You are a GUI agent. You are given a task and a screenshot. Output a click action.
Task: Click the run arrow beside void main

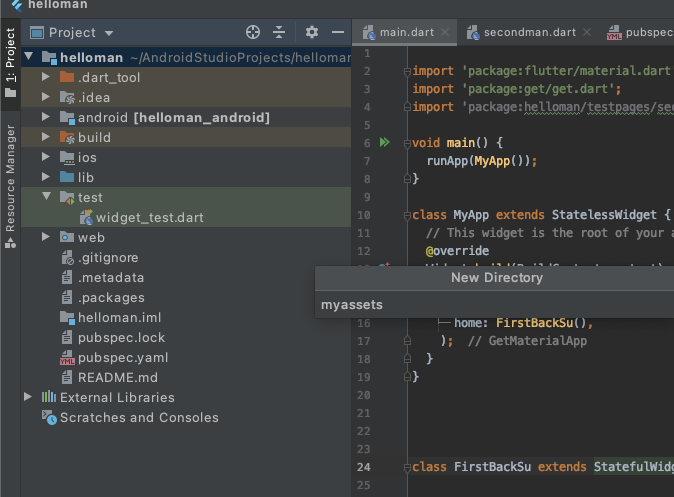tap(385, 142)
